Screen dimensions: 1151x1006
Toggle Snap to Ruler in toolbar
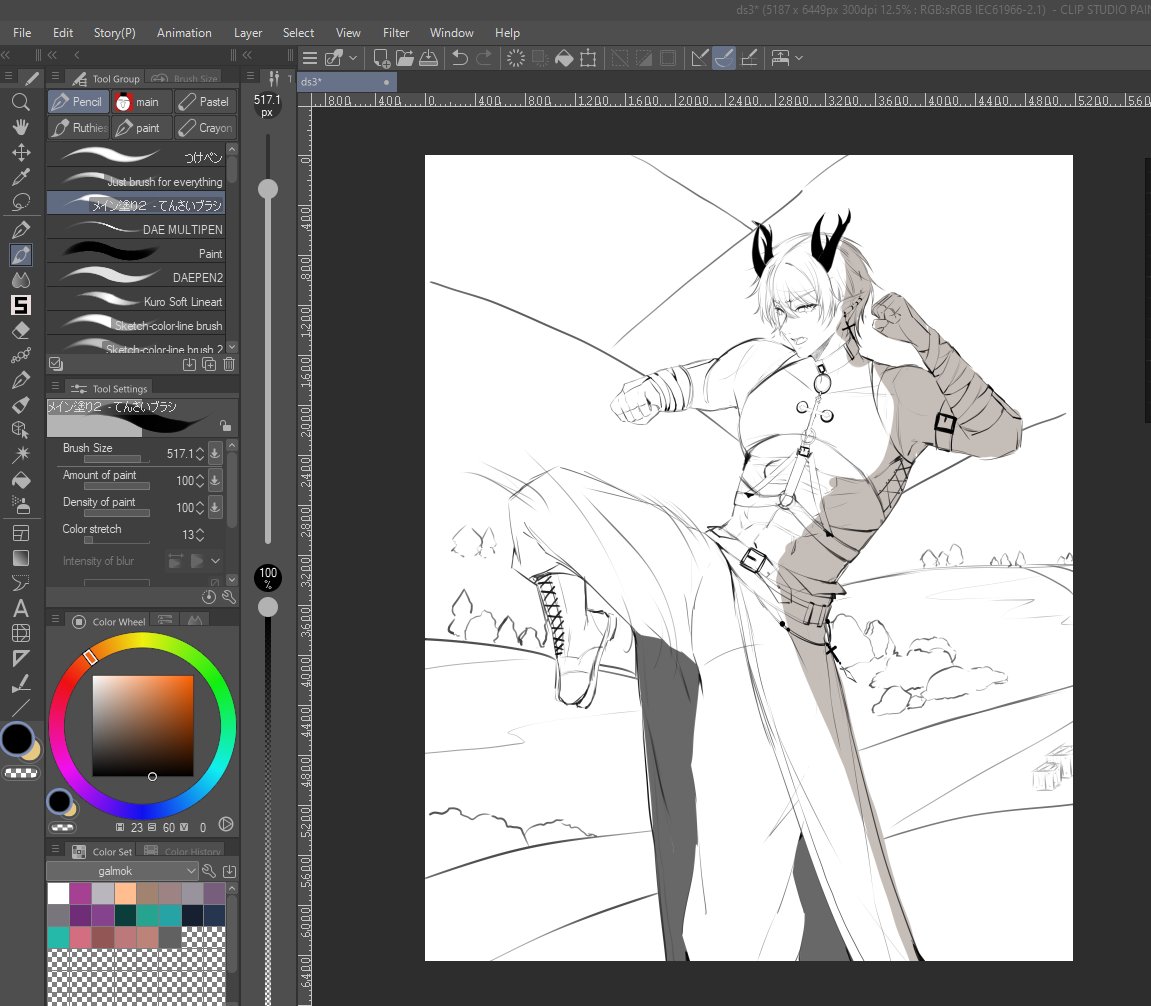(x=700, y=58)
